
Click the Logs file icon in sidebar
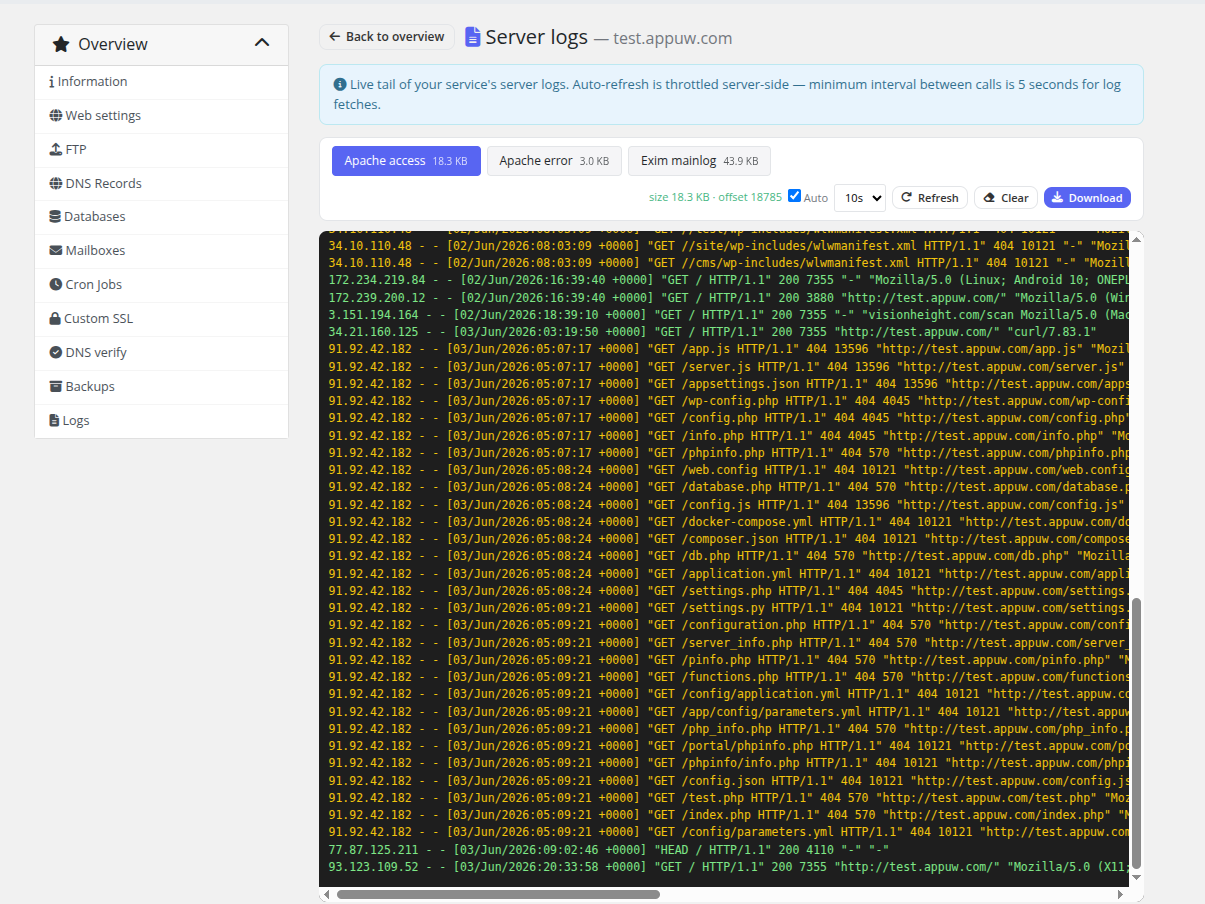pyautogui.click(x=54, y=421)
